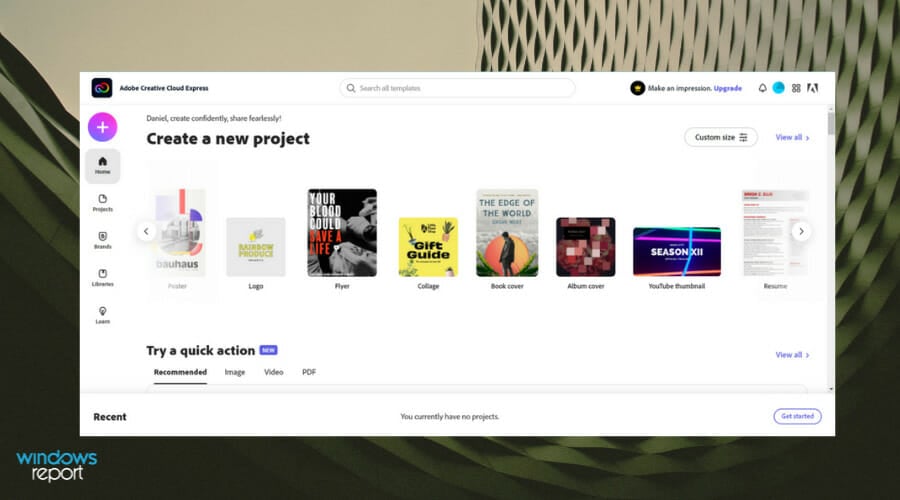Select the Resume template
The image size is (900, 500).
click(775, 232)
